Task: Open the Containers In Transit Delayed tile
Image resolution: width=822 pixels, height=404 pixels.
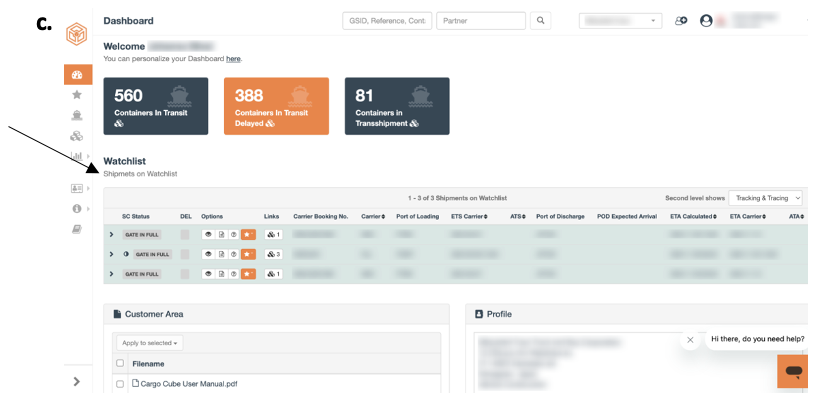Action: click(276, 106)
